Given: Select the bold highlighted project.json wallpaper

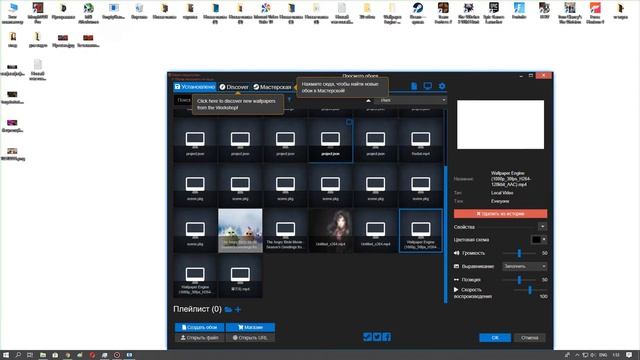Looking at the screenshot, I should [x=330, y=140].
